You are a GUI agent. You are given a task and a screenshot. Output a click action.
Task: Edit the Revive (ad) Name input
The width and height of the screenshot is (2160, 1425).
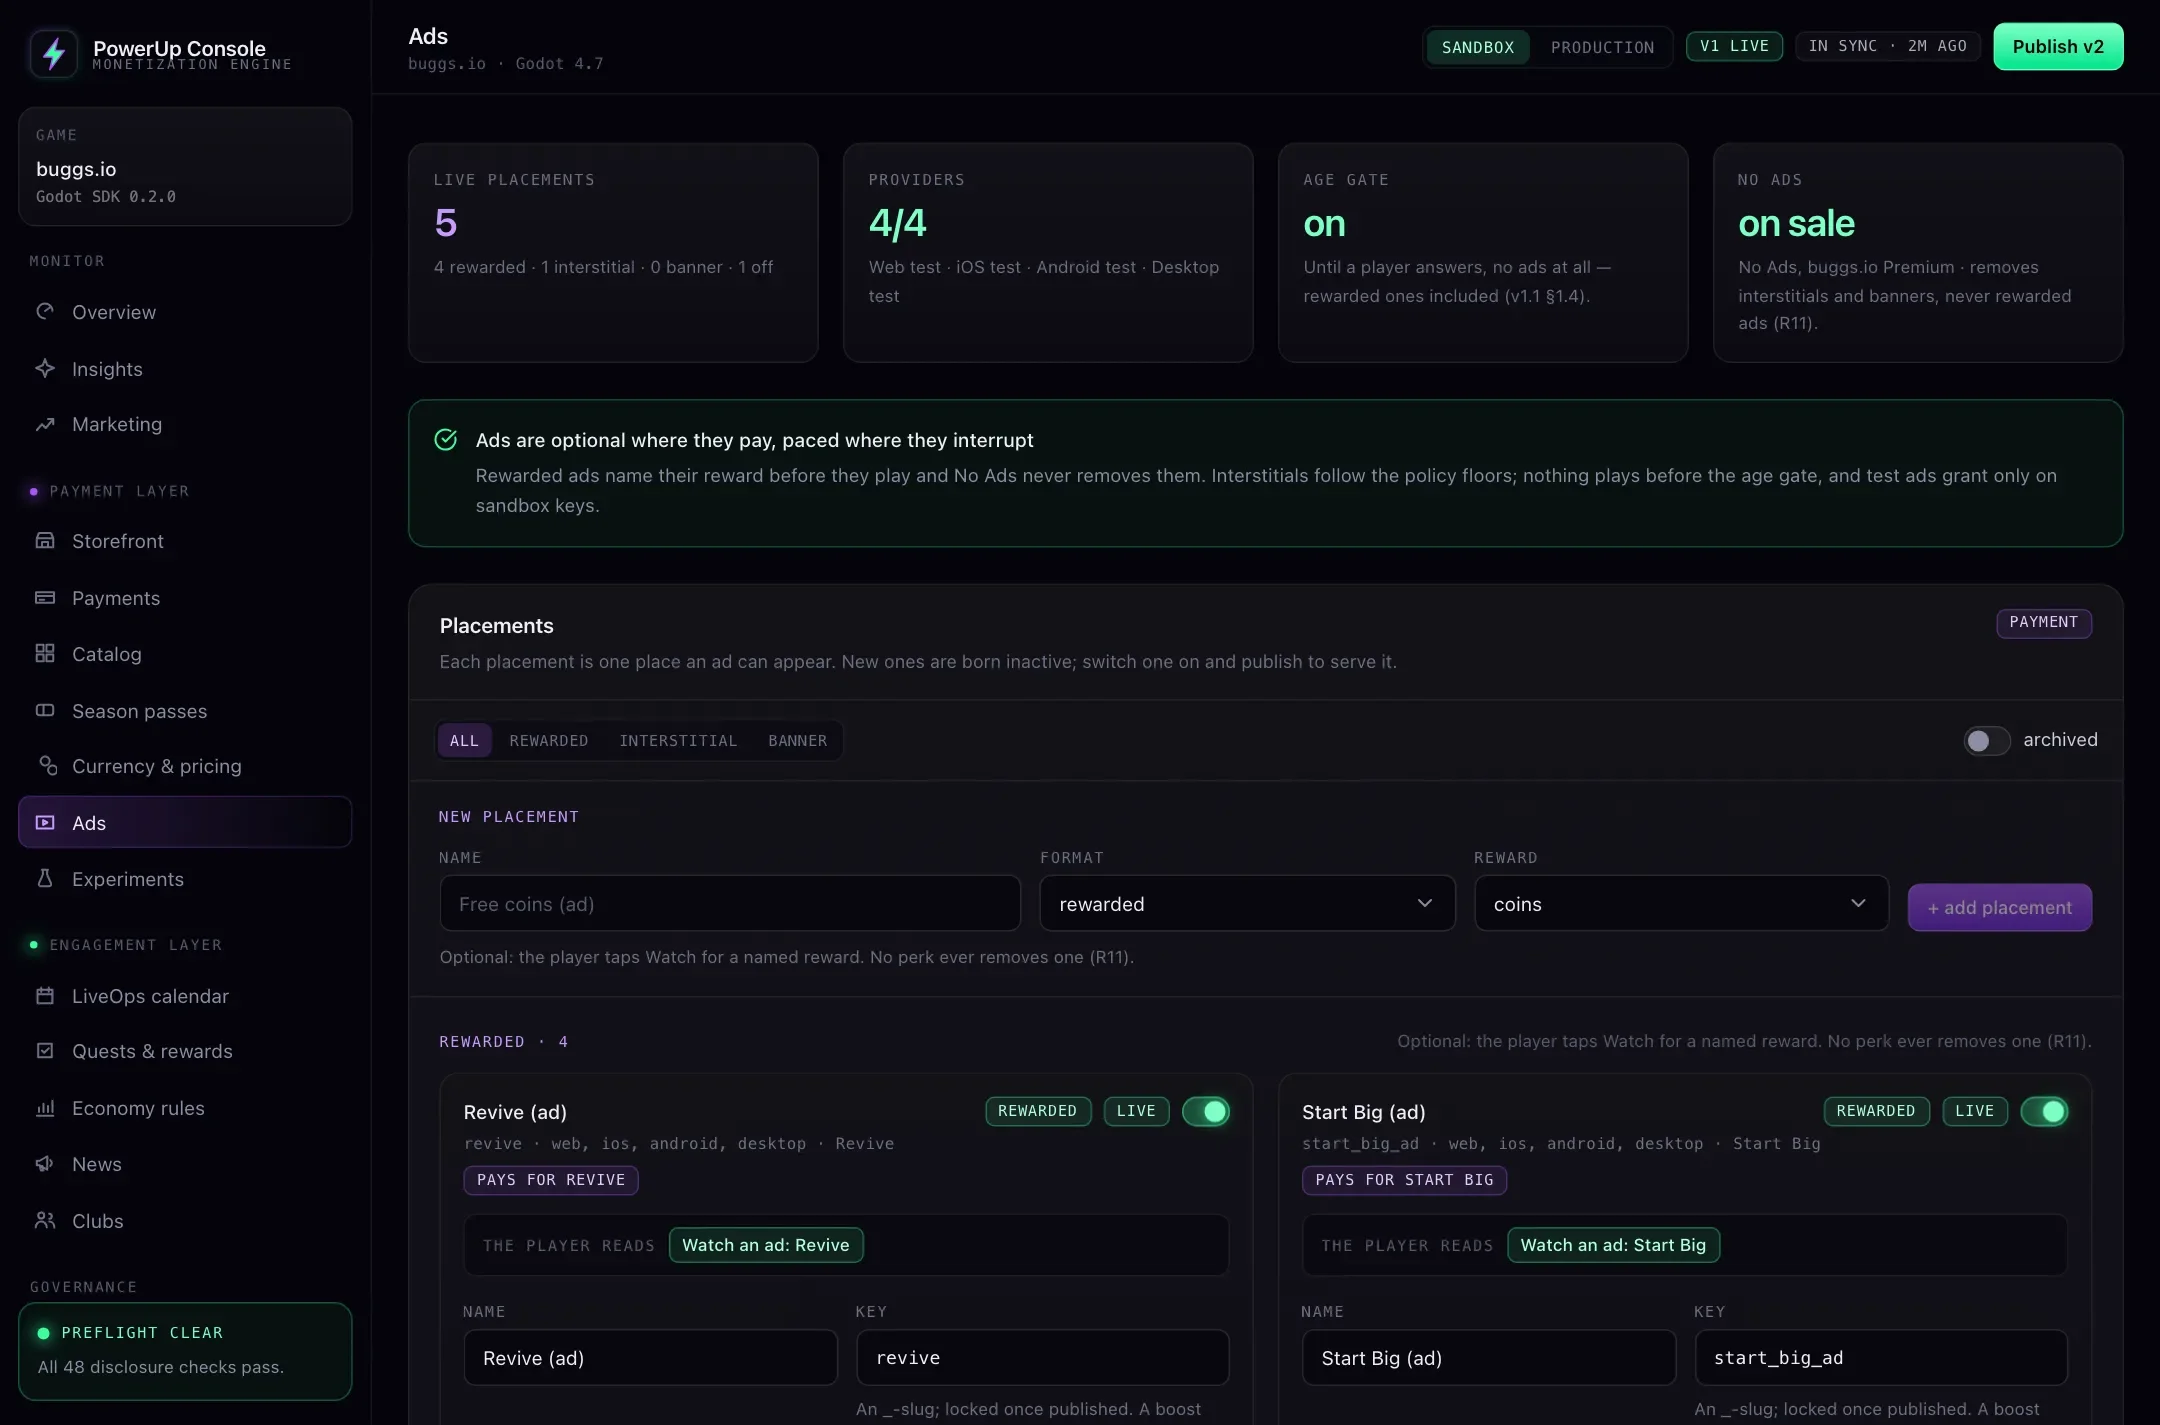tap(650, 1358)
